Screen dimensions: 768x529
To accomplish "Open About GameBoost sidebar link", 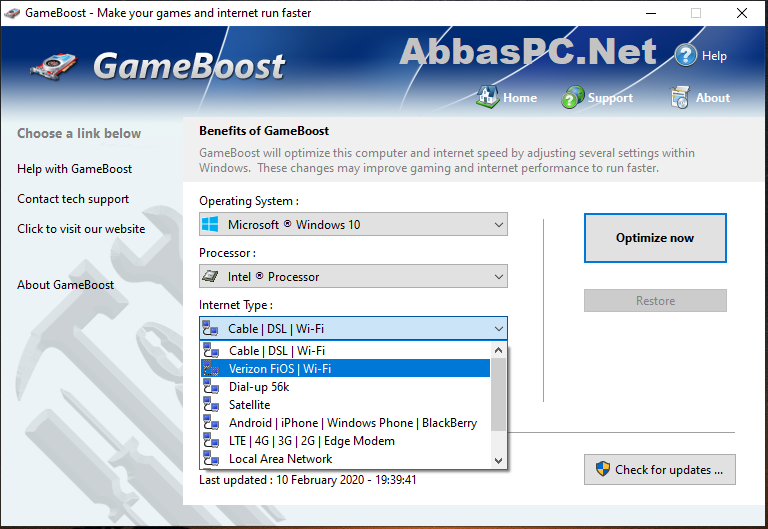I will point(66,285).
